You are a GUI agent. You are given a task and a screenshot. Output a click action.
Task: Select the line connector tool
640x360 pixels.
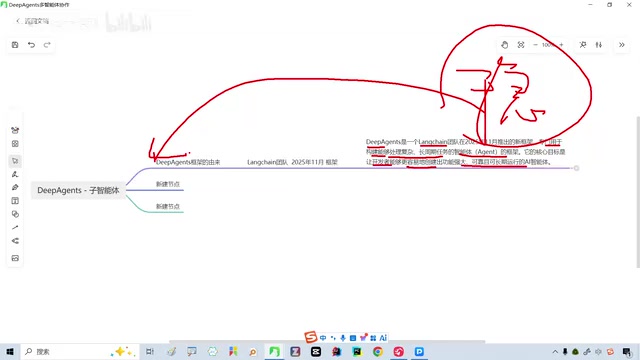pyautogui.click(x=15, y=227)
